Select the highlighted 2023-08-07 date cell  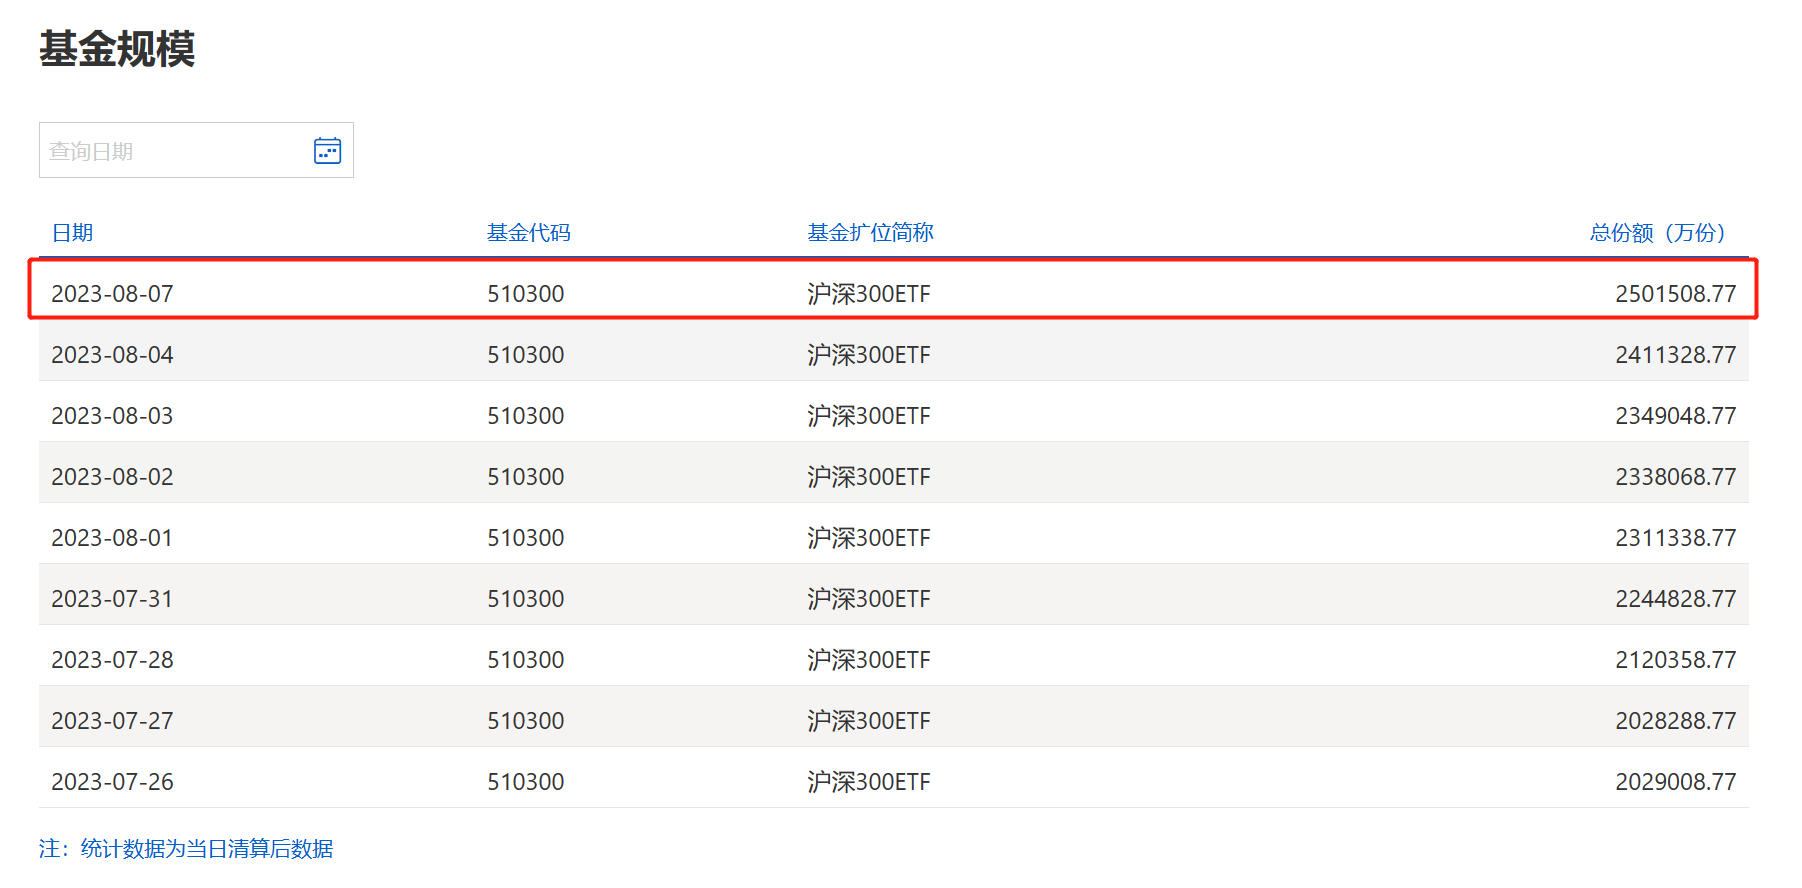pos(112,294)
